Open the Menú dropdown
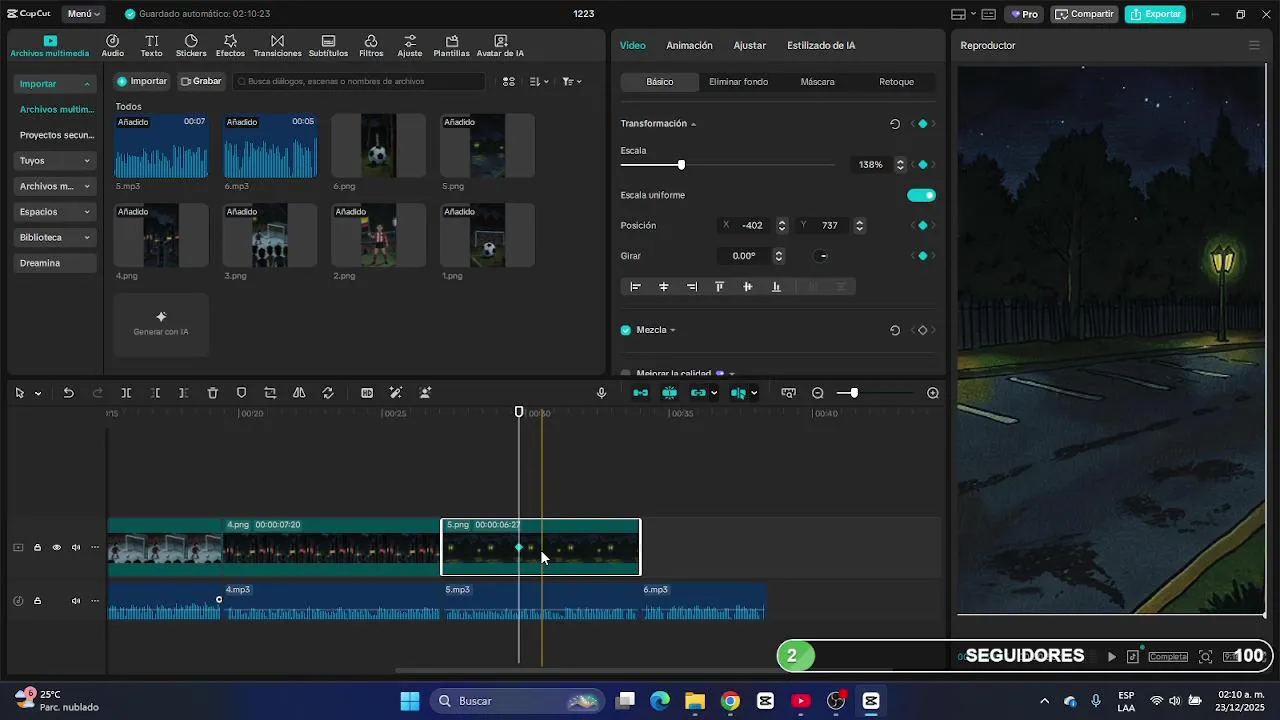Viewport: 1280px width, 720px height. click(x=85, y=14)
